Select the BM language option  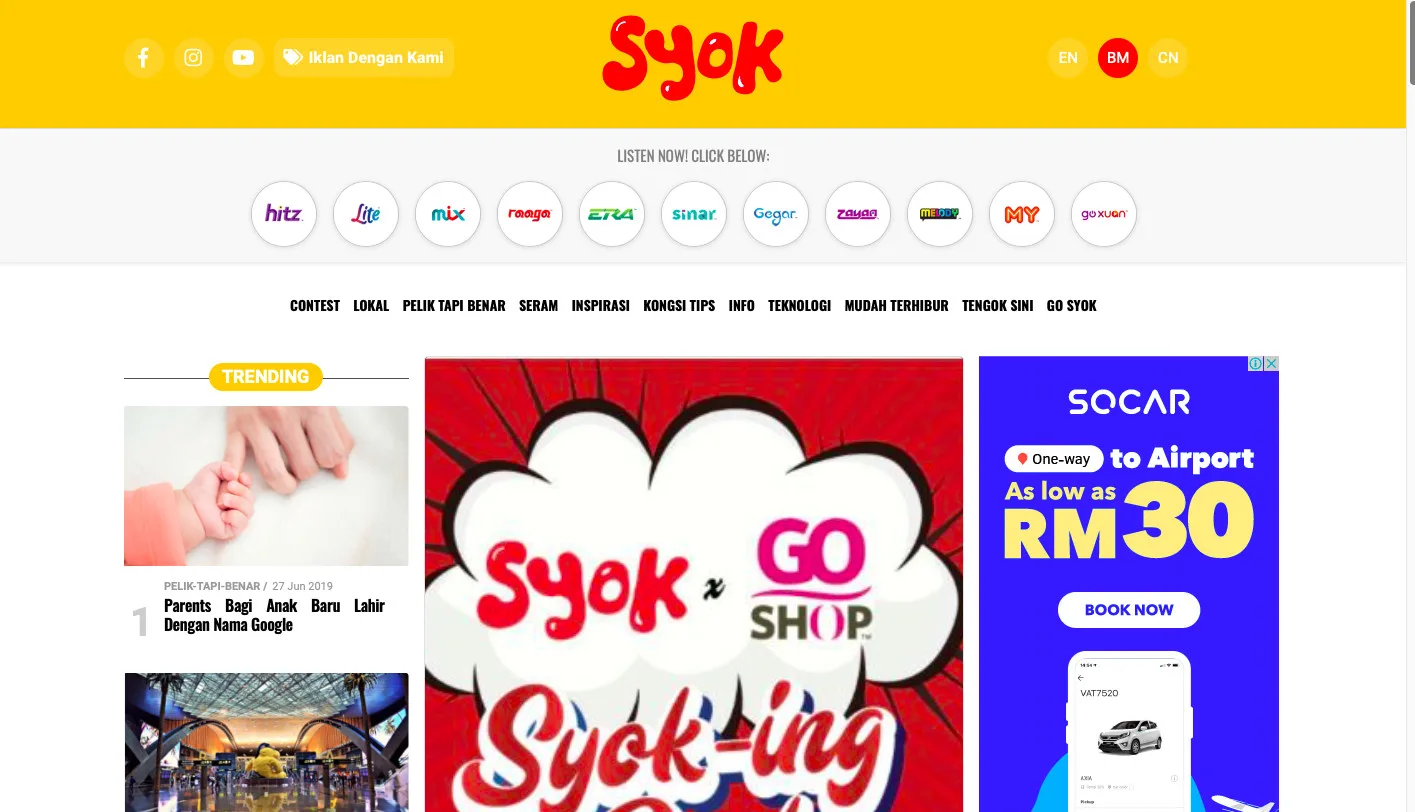coord(1118,58)
